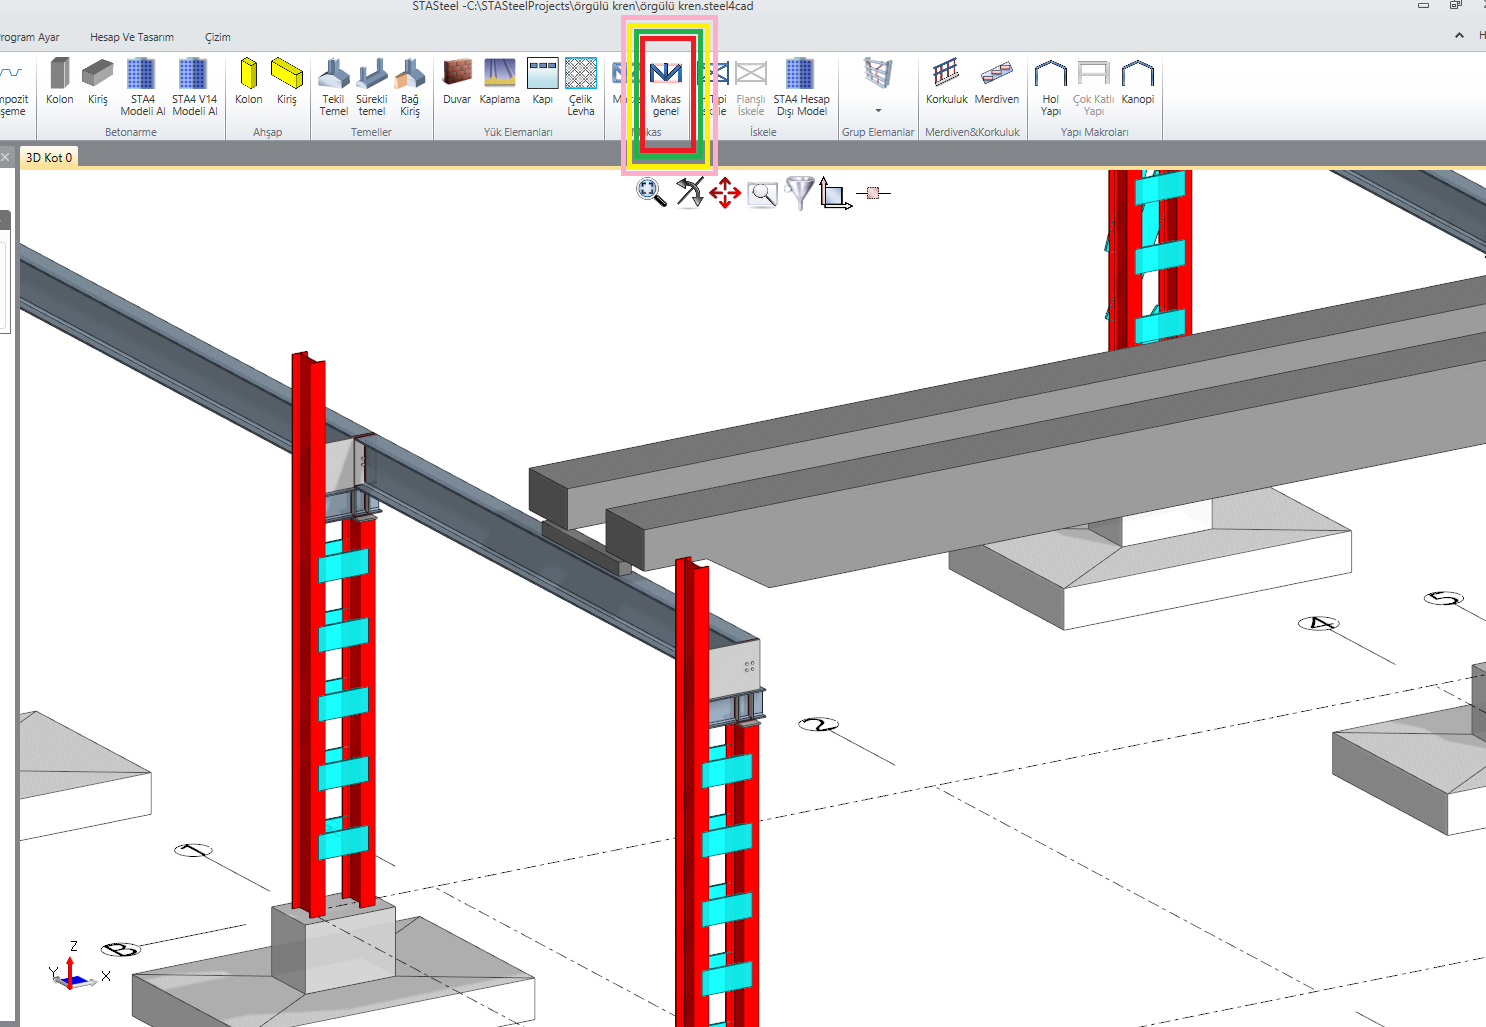1486x1027 pixels.
Task: Click the STA4 V14 Modeli Al button
Action: (194, 86)
